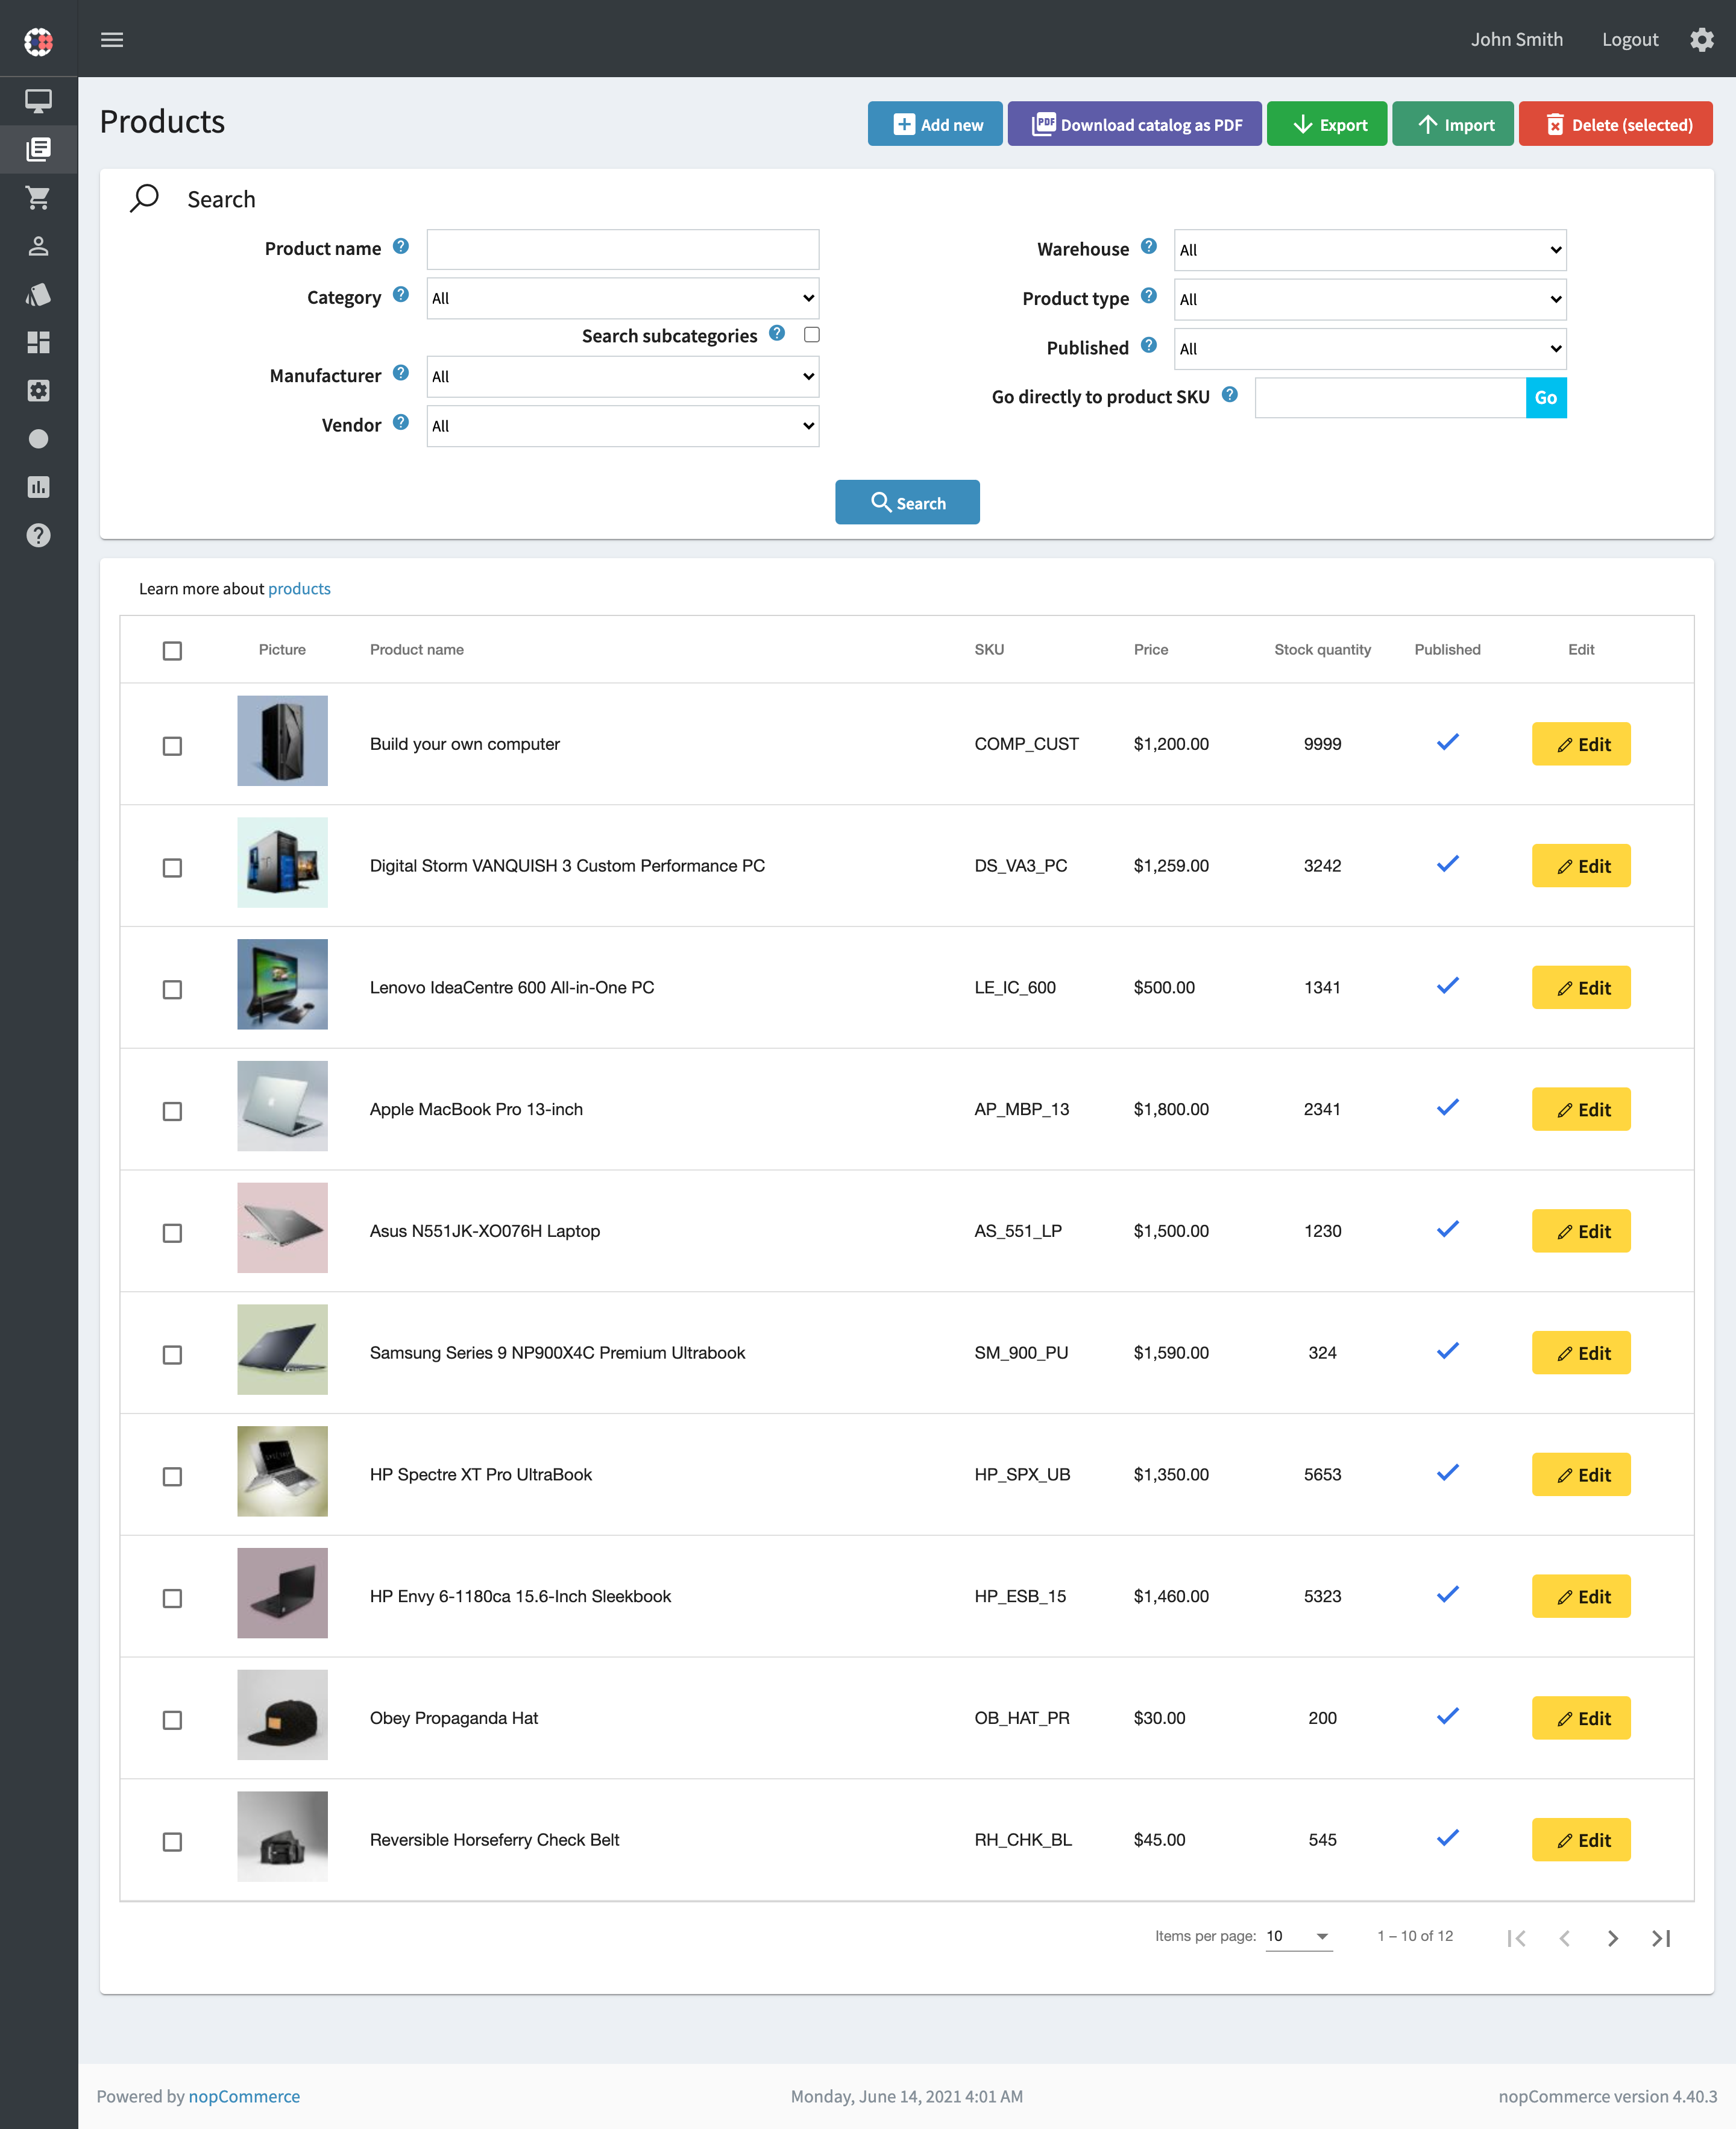Click Download catalog as PDF
This screenshot has width=1736, height=2129.
1134,124
